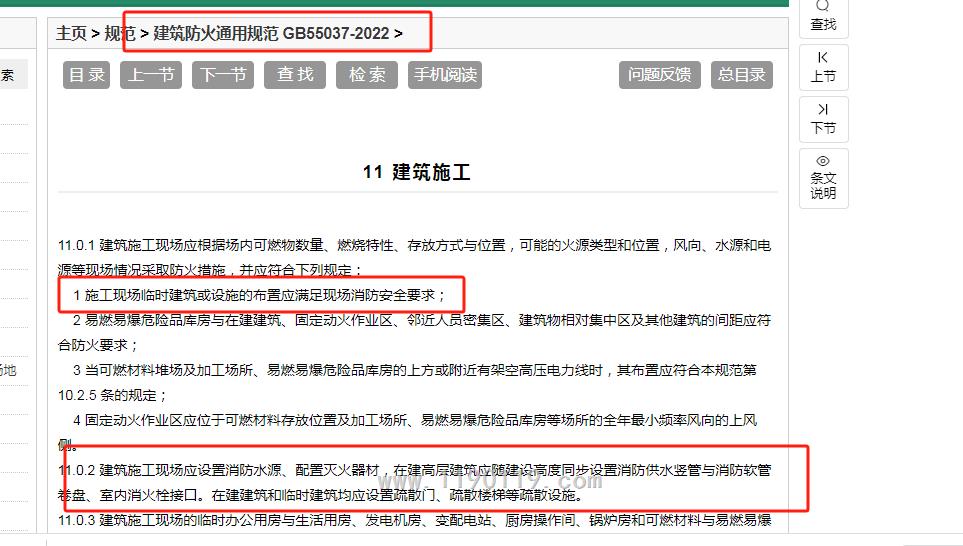Open the 检索 search button

[367, 75]
